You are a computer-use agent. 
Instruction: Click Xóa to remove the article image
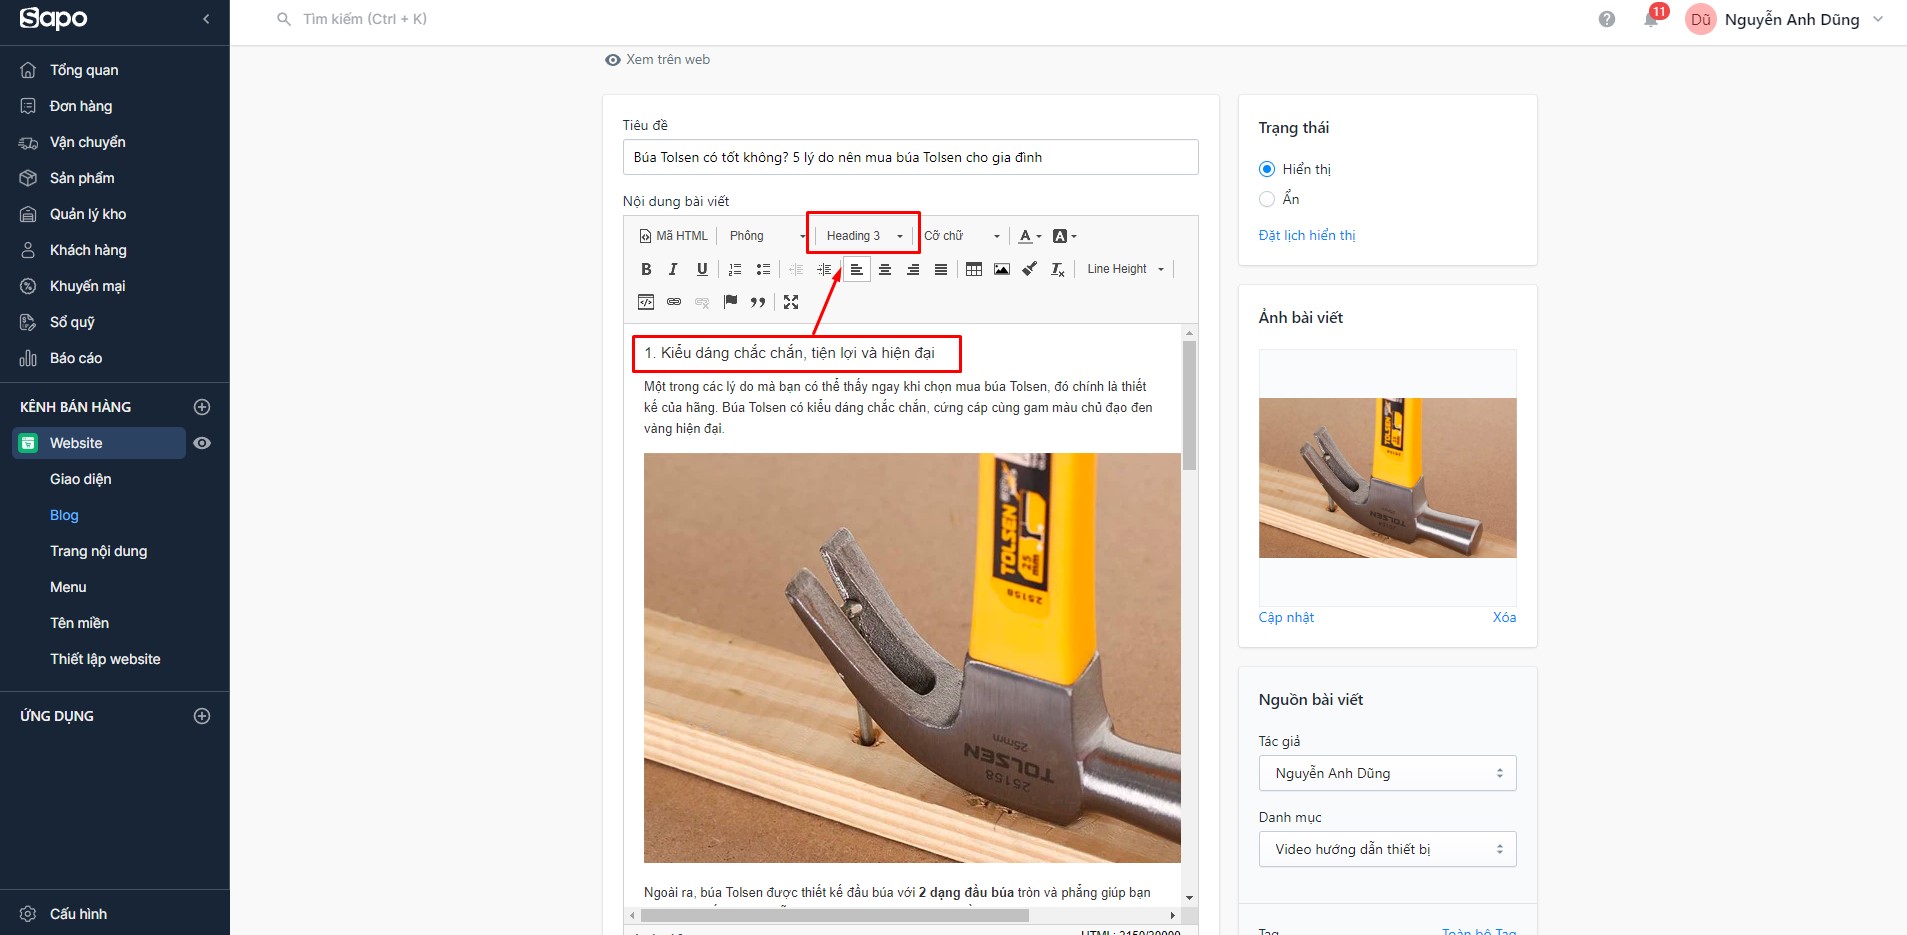coord(1504,617)
